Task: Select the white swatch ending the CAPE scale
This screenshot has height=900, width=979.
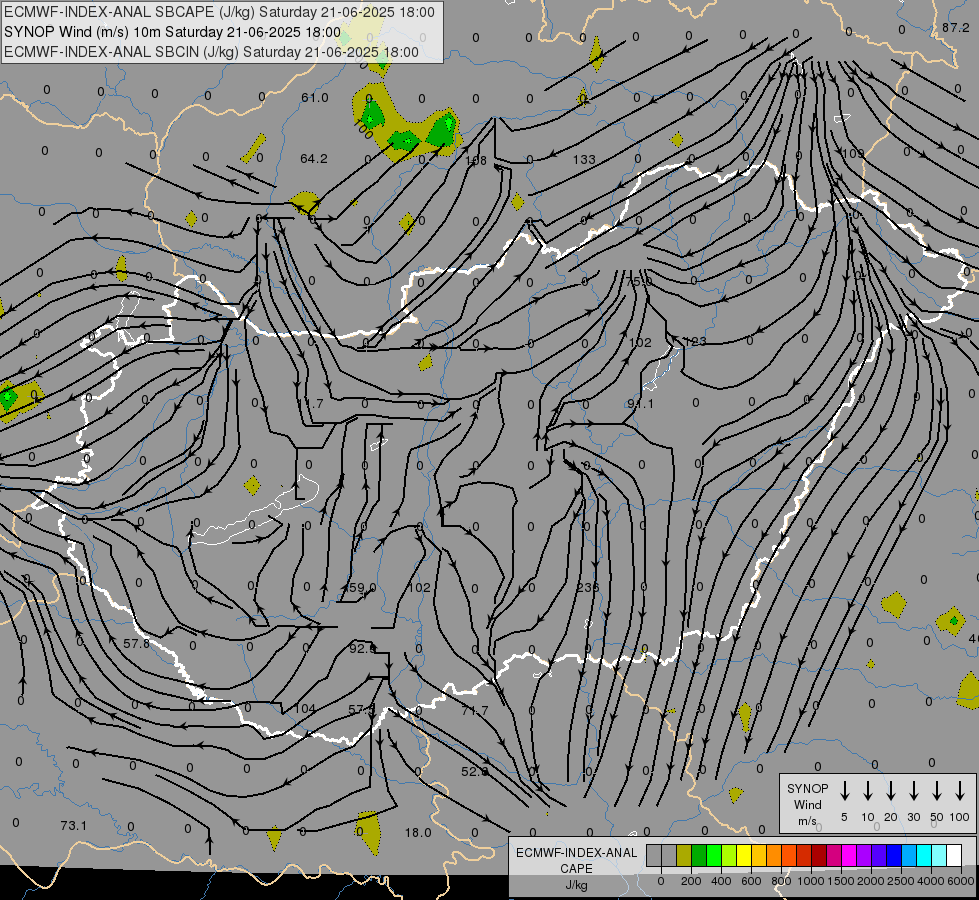Action: point(955,855)
